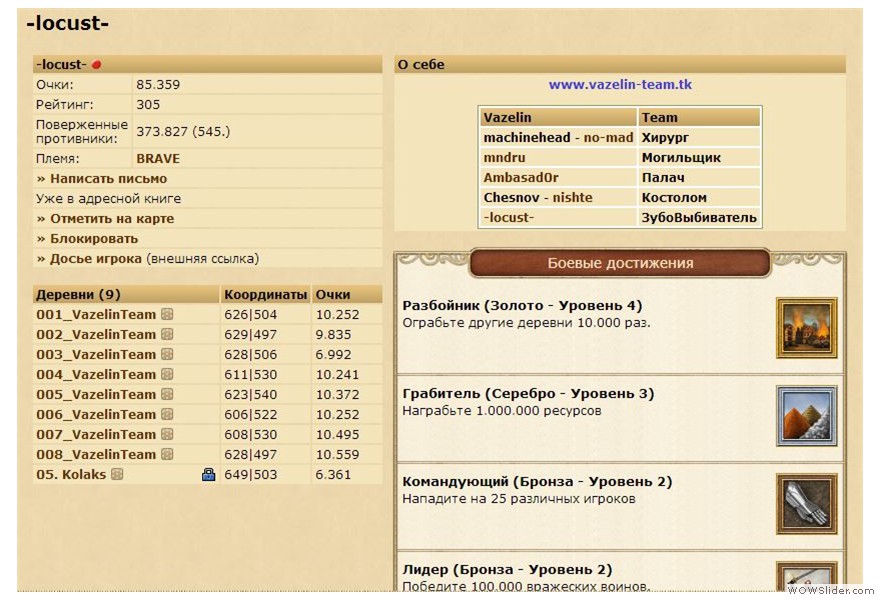Screen dimensions: 880x600
Task: Click the machinehead player link
Action: 526,138
